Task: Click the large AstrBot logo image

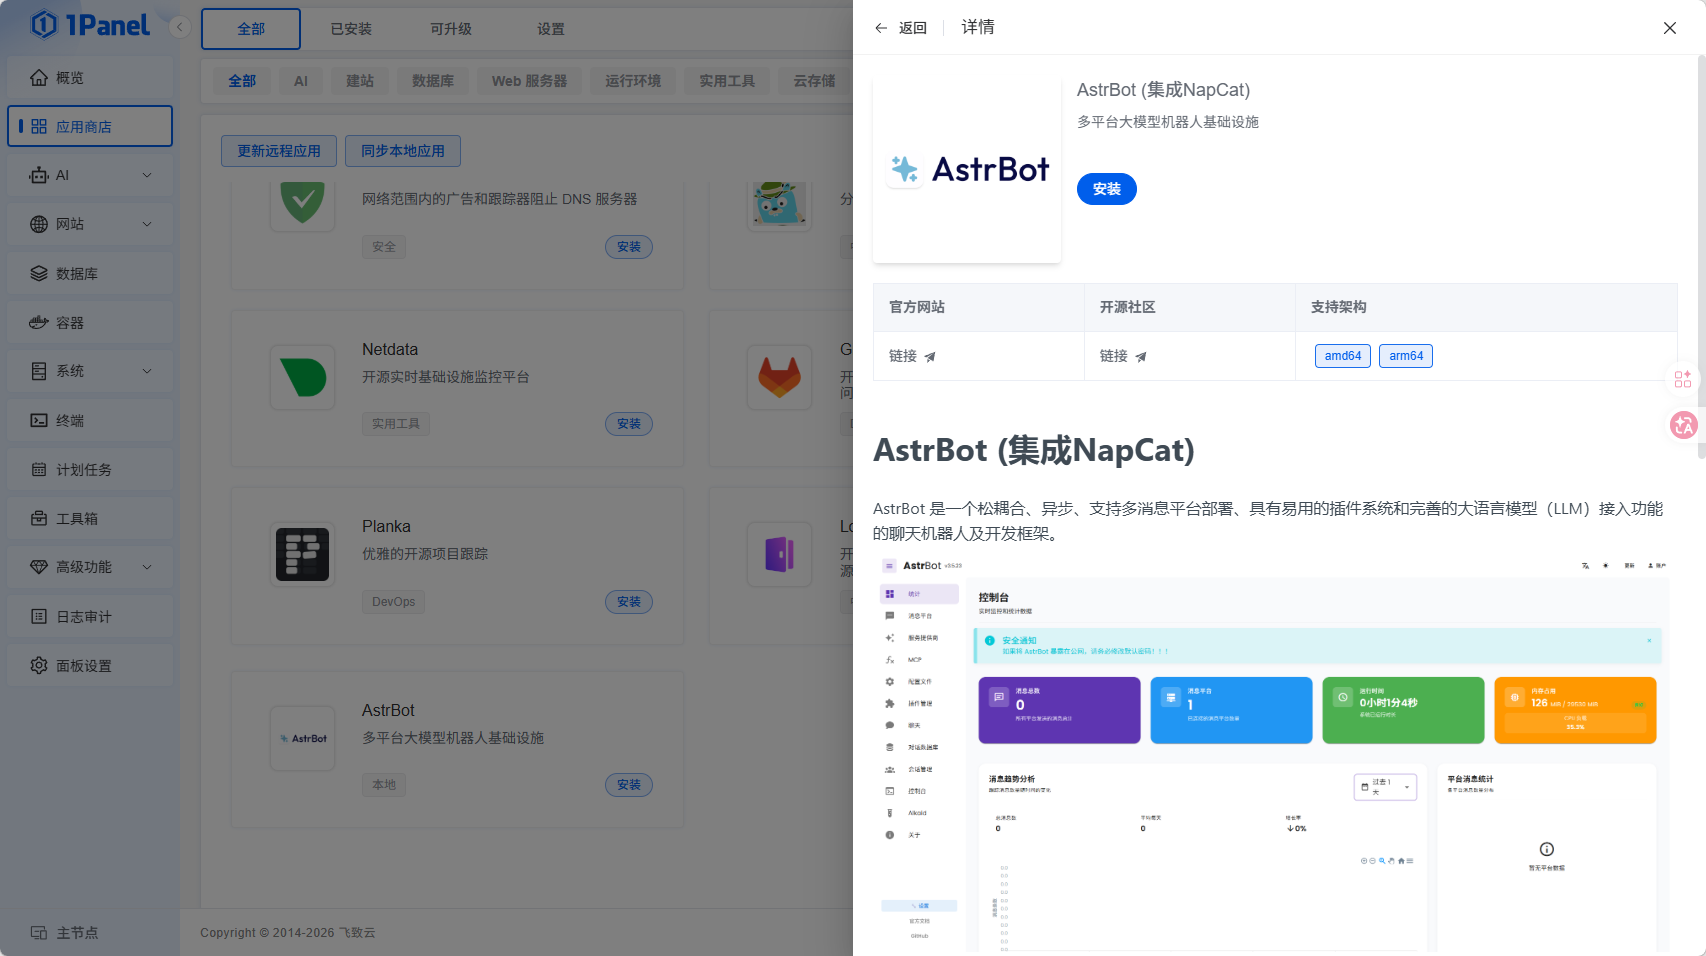Action: [967, 170]
